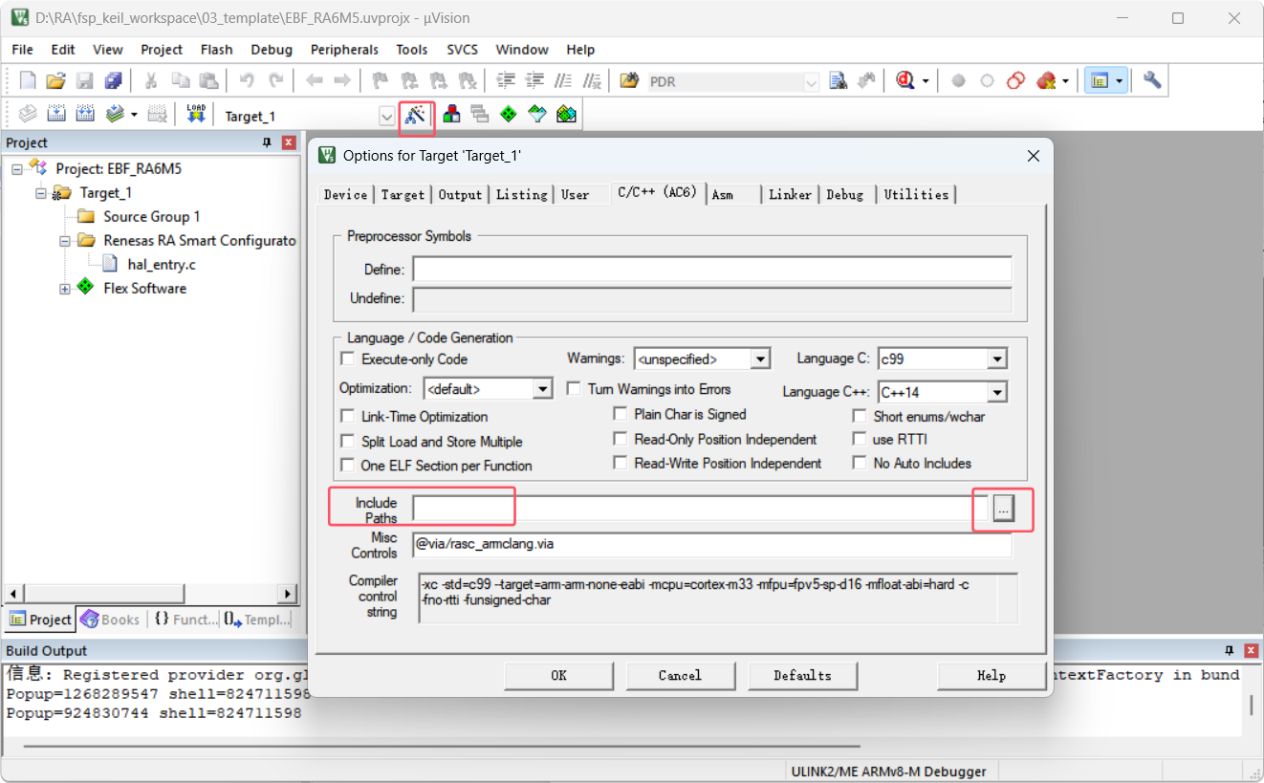Click the Translate current file icon
This screenshot has width=1264, height=783.
28,115
